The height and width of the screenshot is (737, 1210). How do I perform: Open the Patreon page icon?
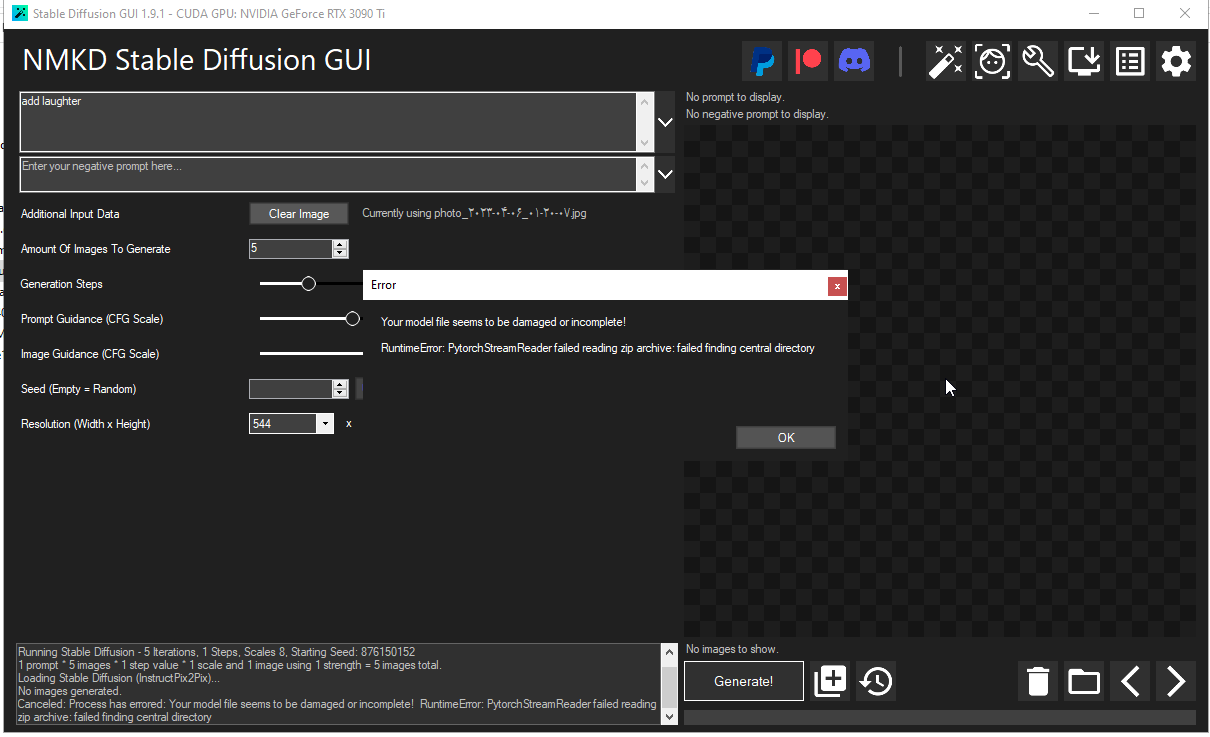click(808, 61)
